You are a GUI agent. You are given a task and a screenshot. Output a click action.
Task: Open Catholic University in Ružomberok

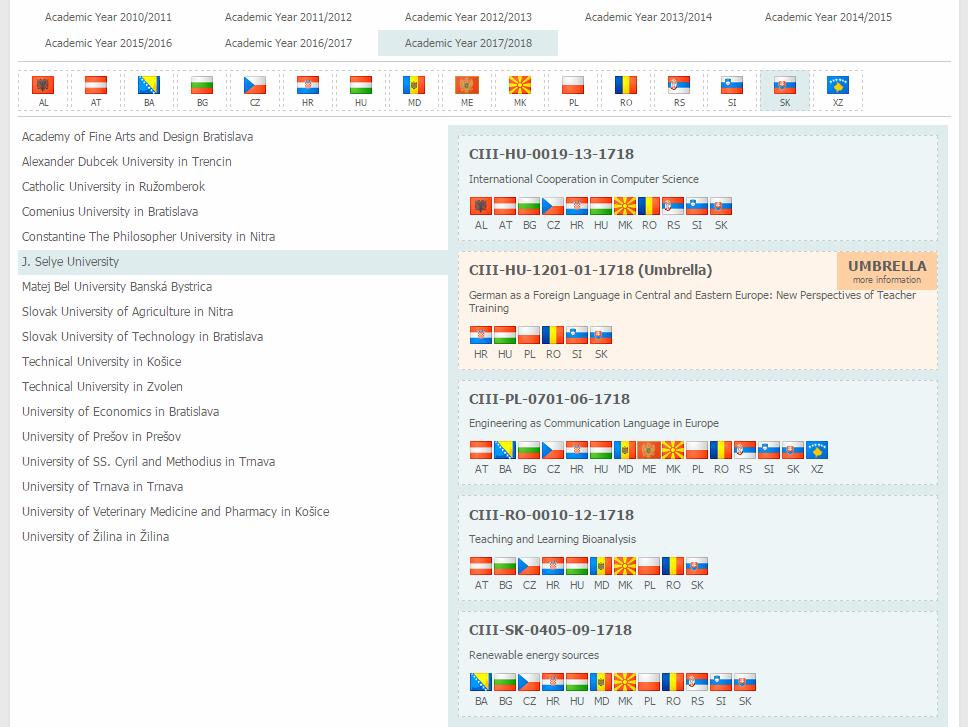113,186
